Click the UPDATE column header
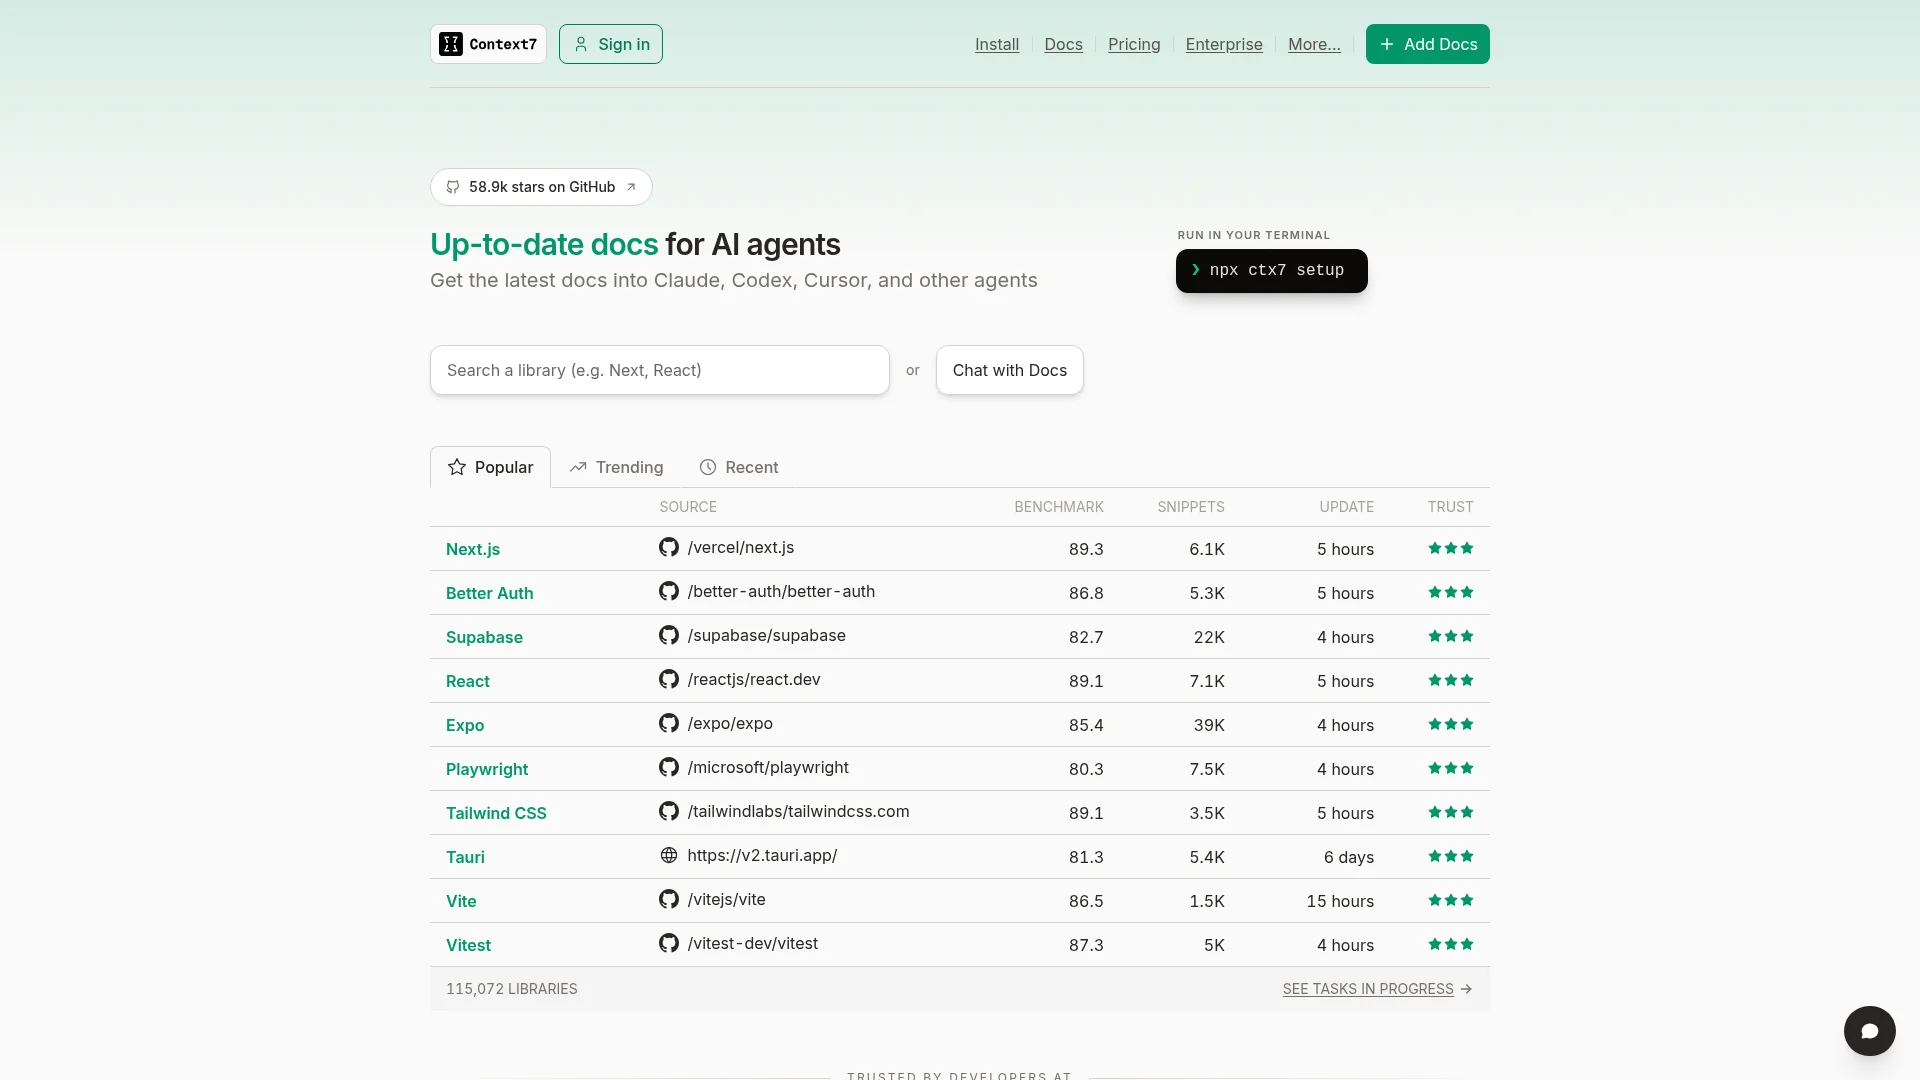The height and width of the screenshot is (1080, 1920). click(x=1346, y=507)
